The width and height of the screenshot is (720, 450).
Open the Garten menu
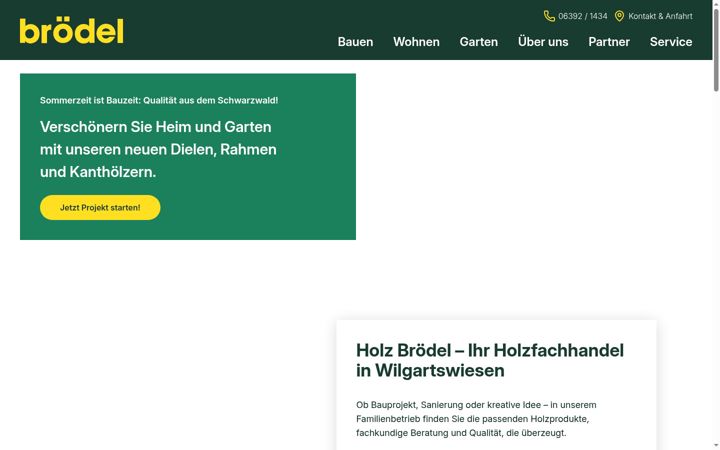pos(478,42)
